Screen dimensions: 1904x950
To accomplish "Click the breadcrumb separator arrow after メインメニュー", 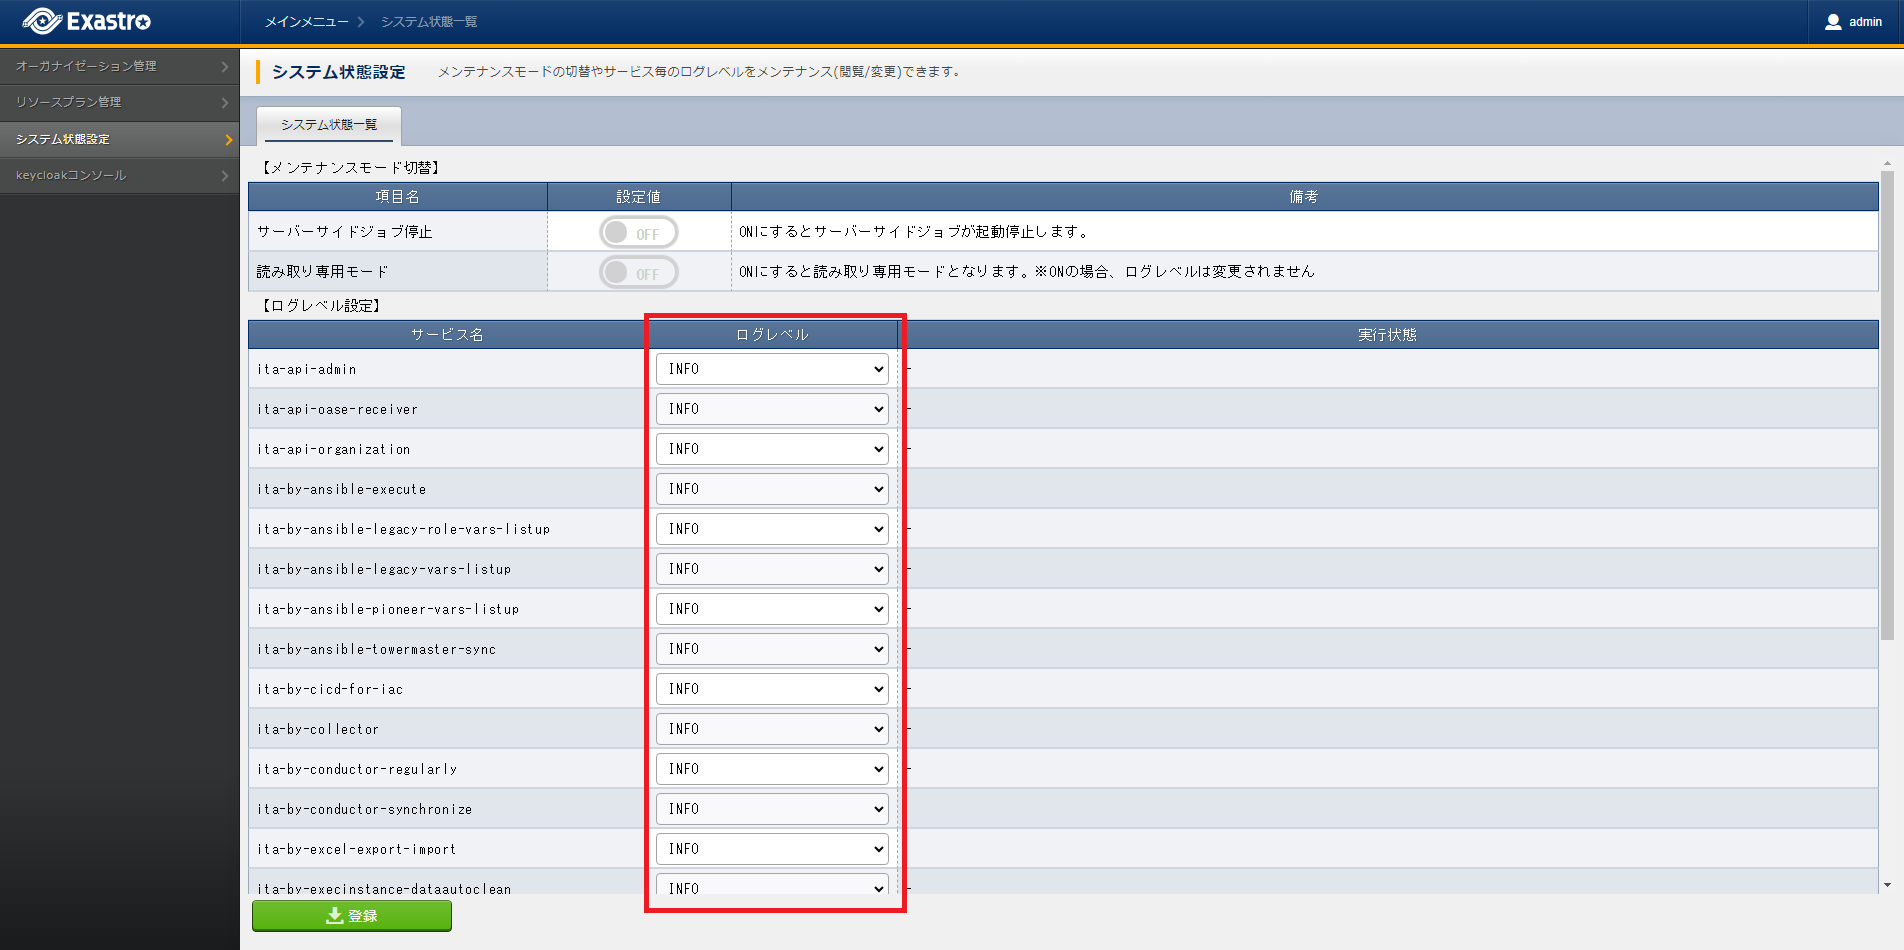I will coord(361,22).
